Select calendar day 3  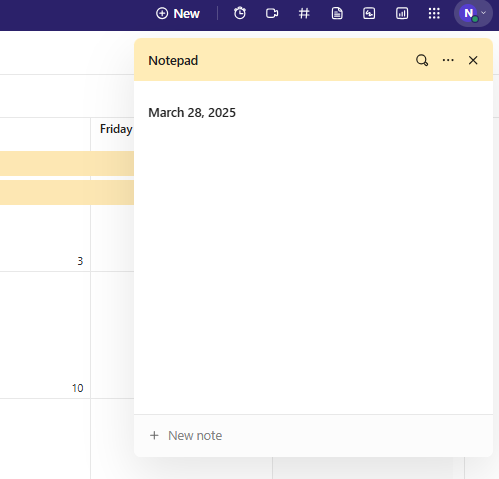coord(80,261)
